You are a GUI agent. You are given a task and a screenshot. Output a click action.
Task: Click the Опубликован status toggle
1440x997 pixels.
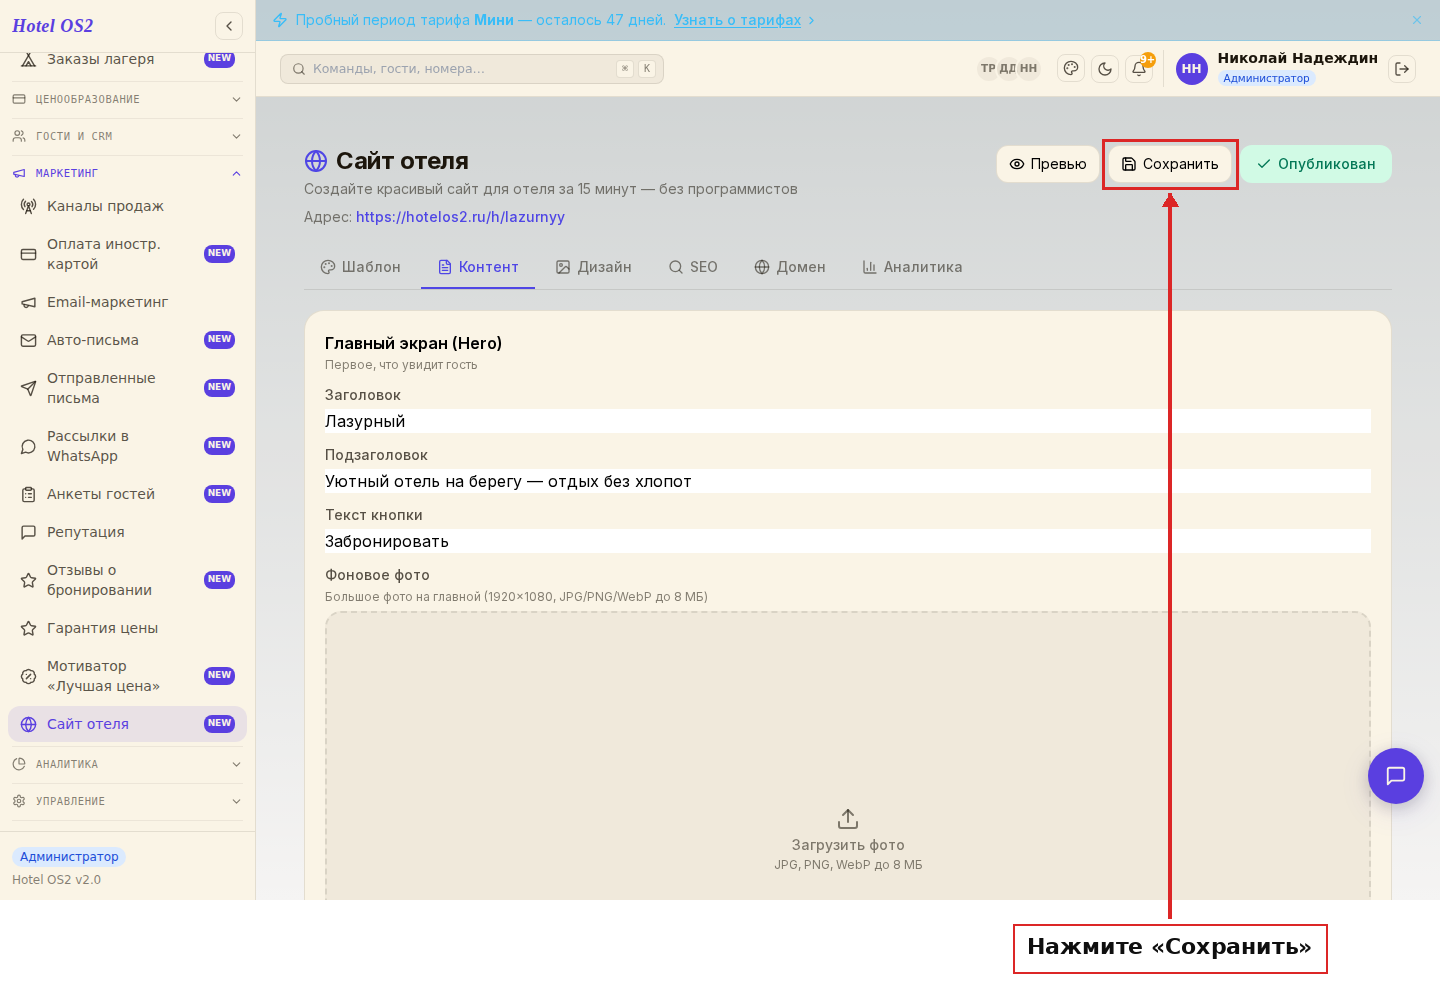(x=1316, y=164)
